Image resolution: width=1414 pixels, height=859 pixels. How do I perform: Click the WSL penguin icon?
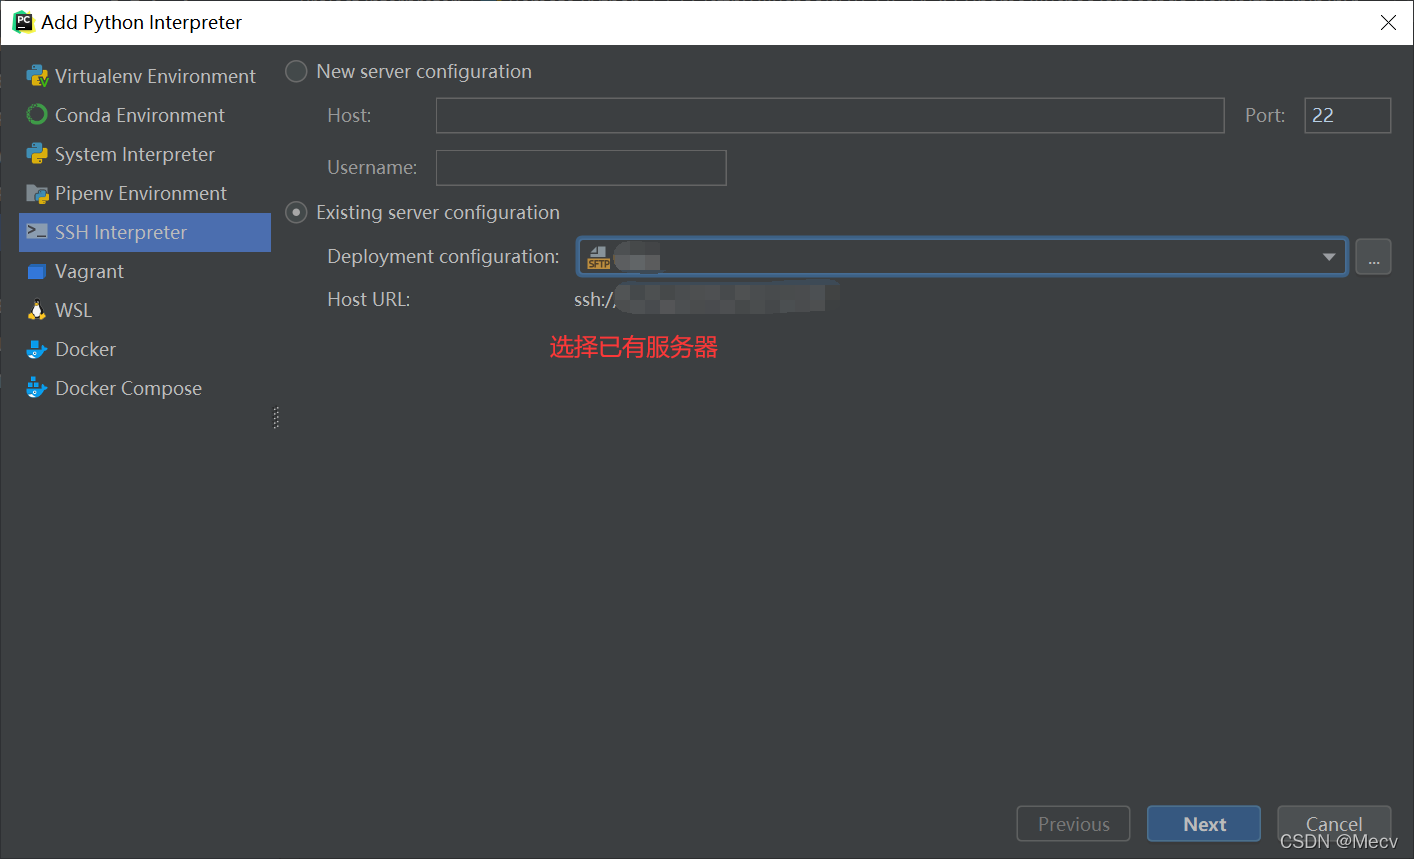(37, 310)
